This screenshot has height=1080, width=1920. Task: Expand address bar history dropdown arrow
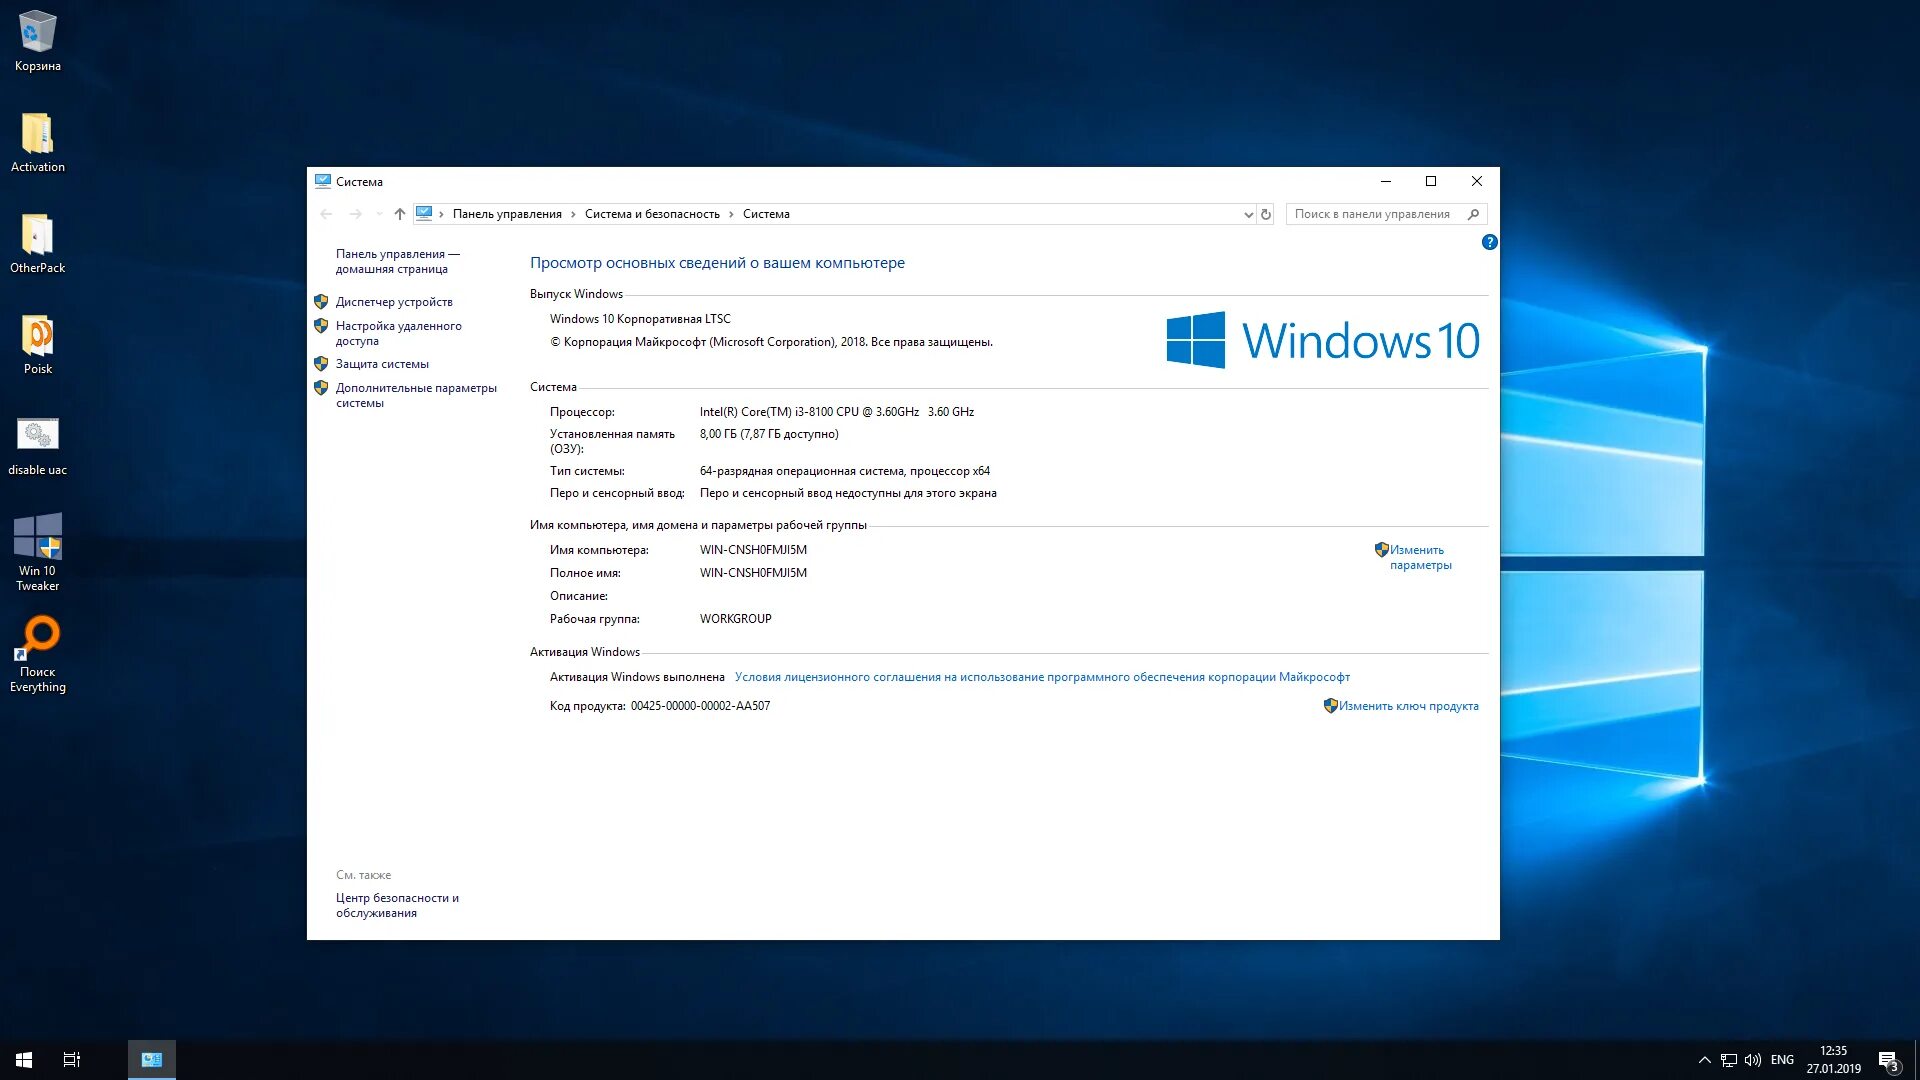[1248, 214]
